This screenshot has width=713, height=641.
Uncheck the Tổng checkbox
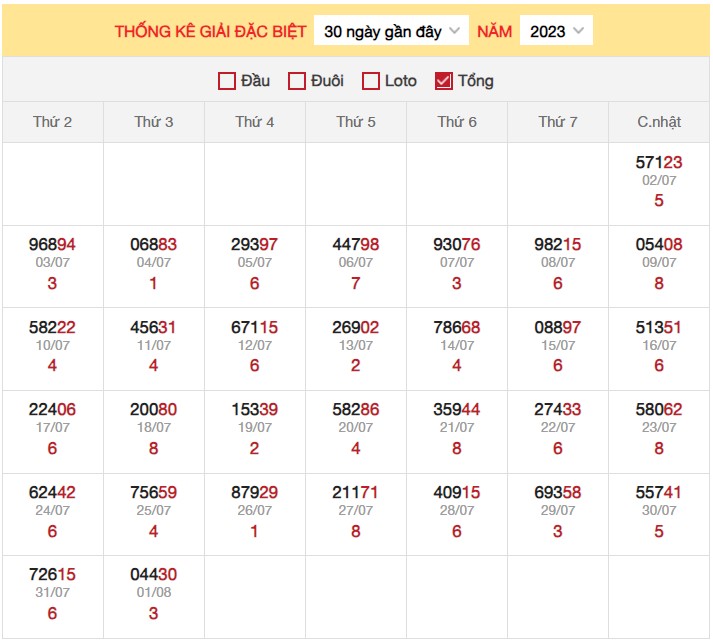pos(444,81)
